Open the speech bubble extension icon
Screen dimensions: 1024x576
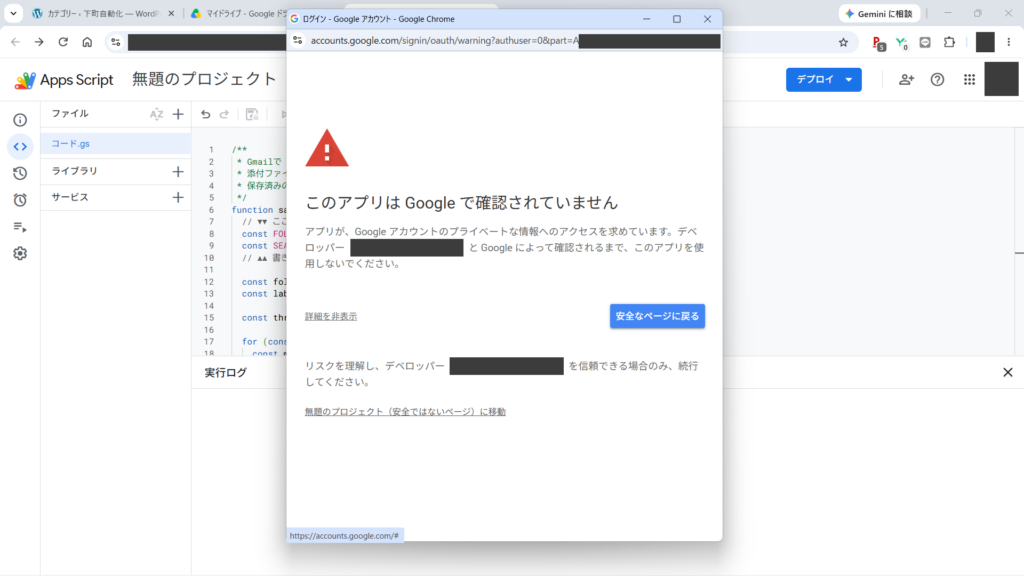pyautogui.click(x=925, y=42)
